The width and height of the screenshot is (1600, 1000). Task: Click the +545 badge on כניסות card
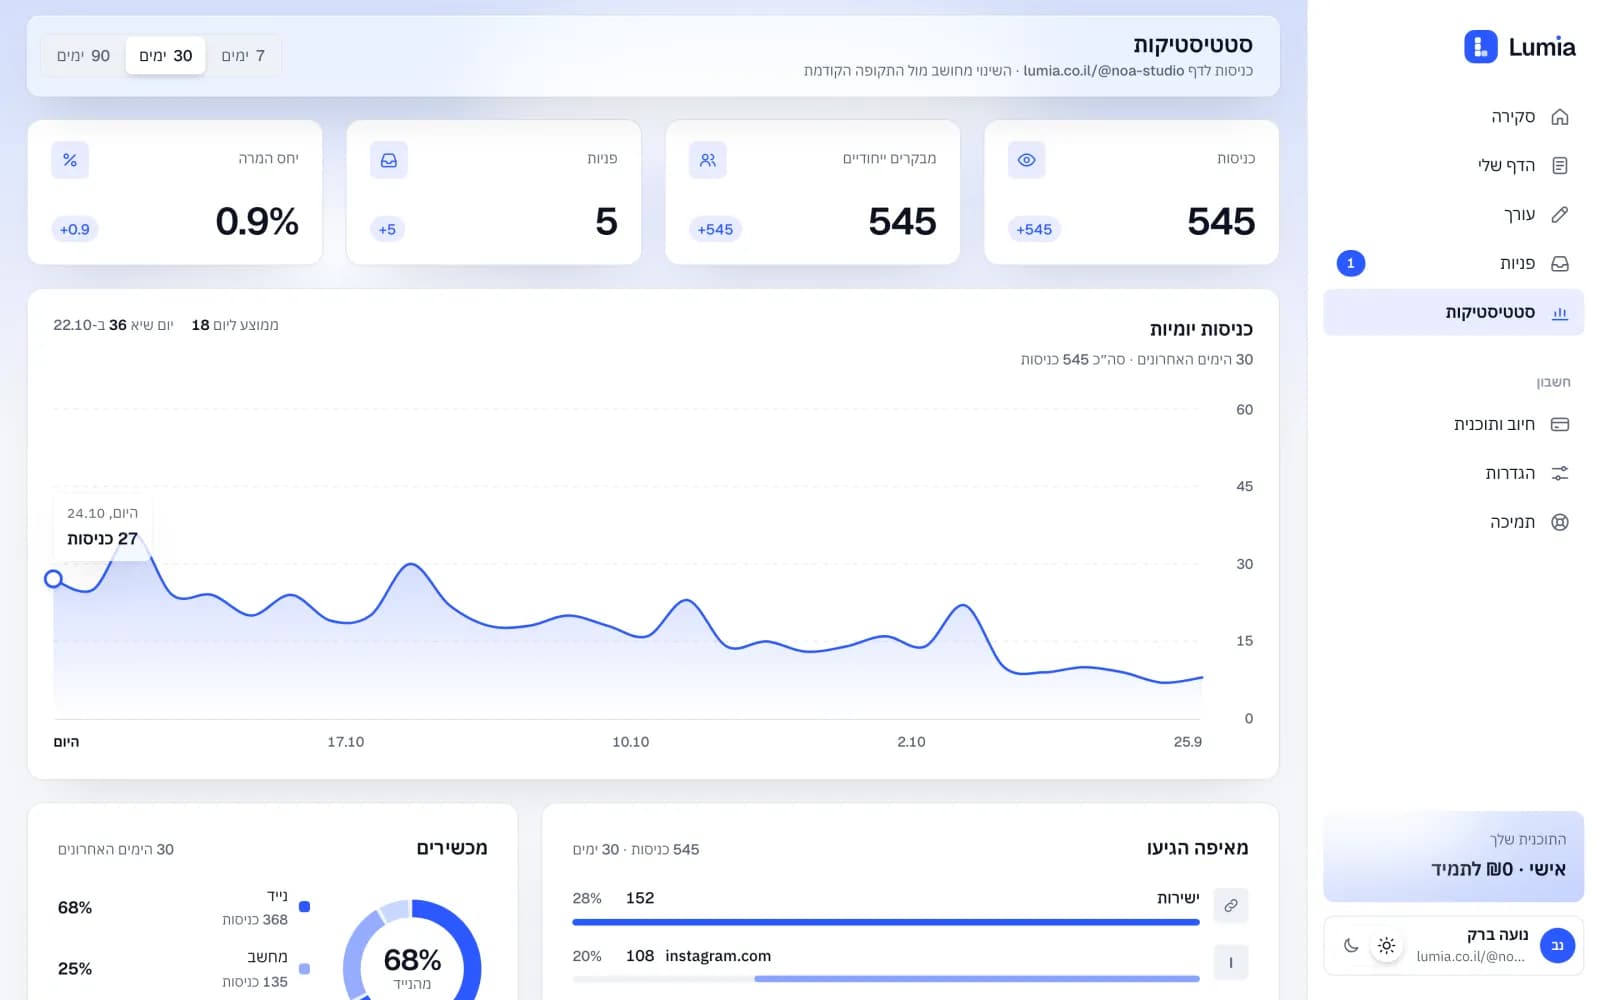tap(1034, 229)
